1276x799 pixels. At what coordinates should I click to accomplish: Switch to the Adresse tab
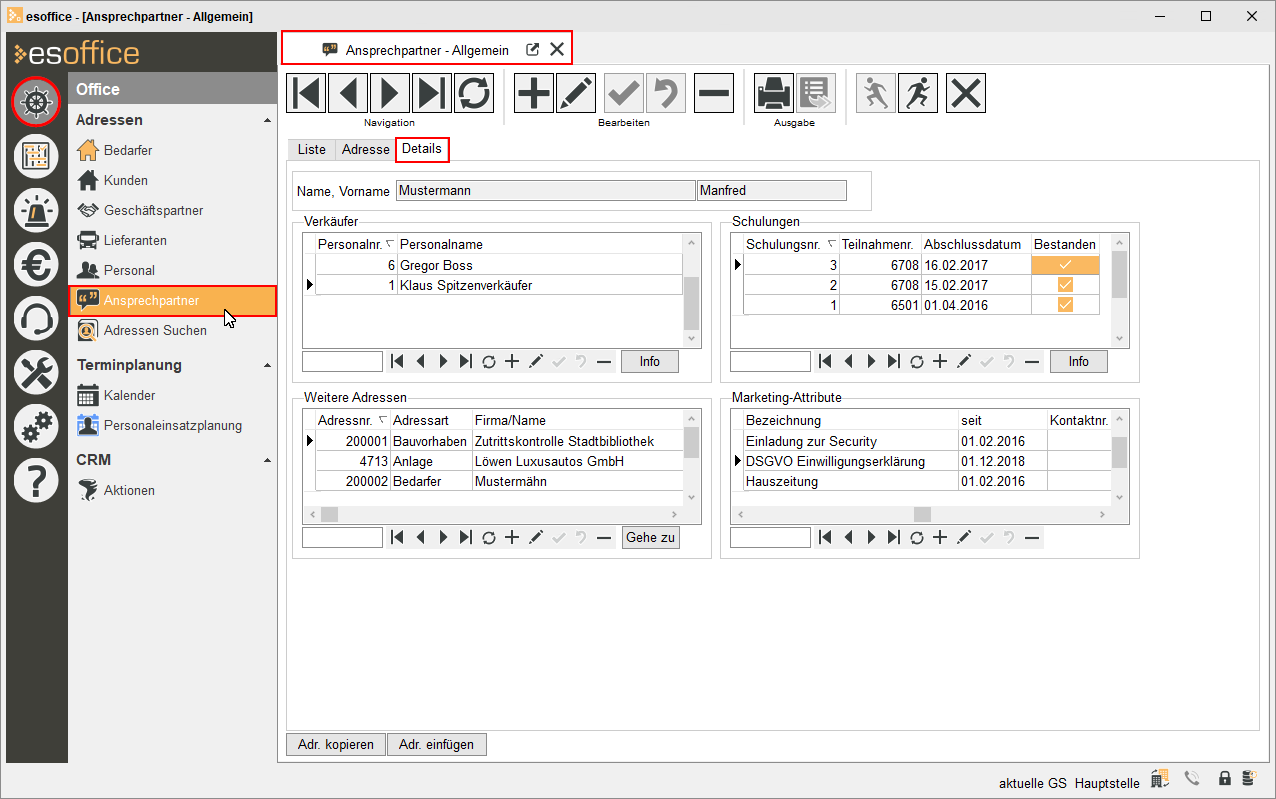point(365,149)
